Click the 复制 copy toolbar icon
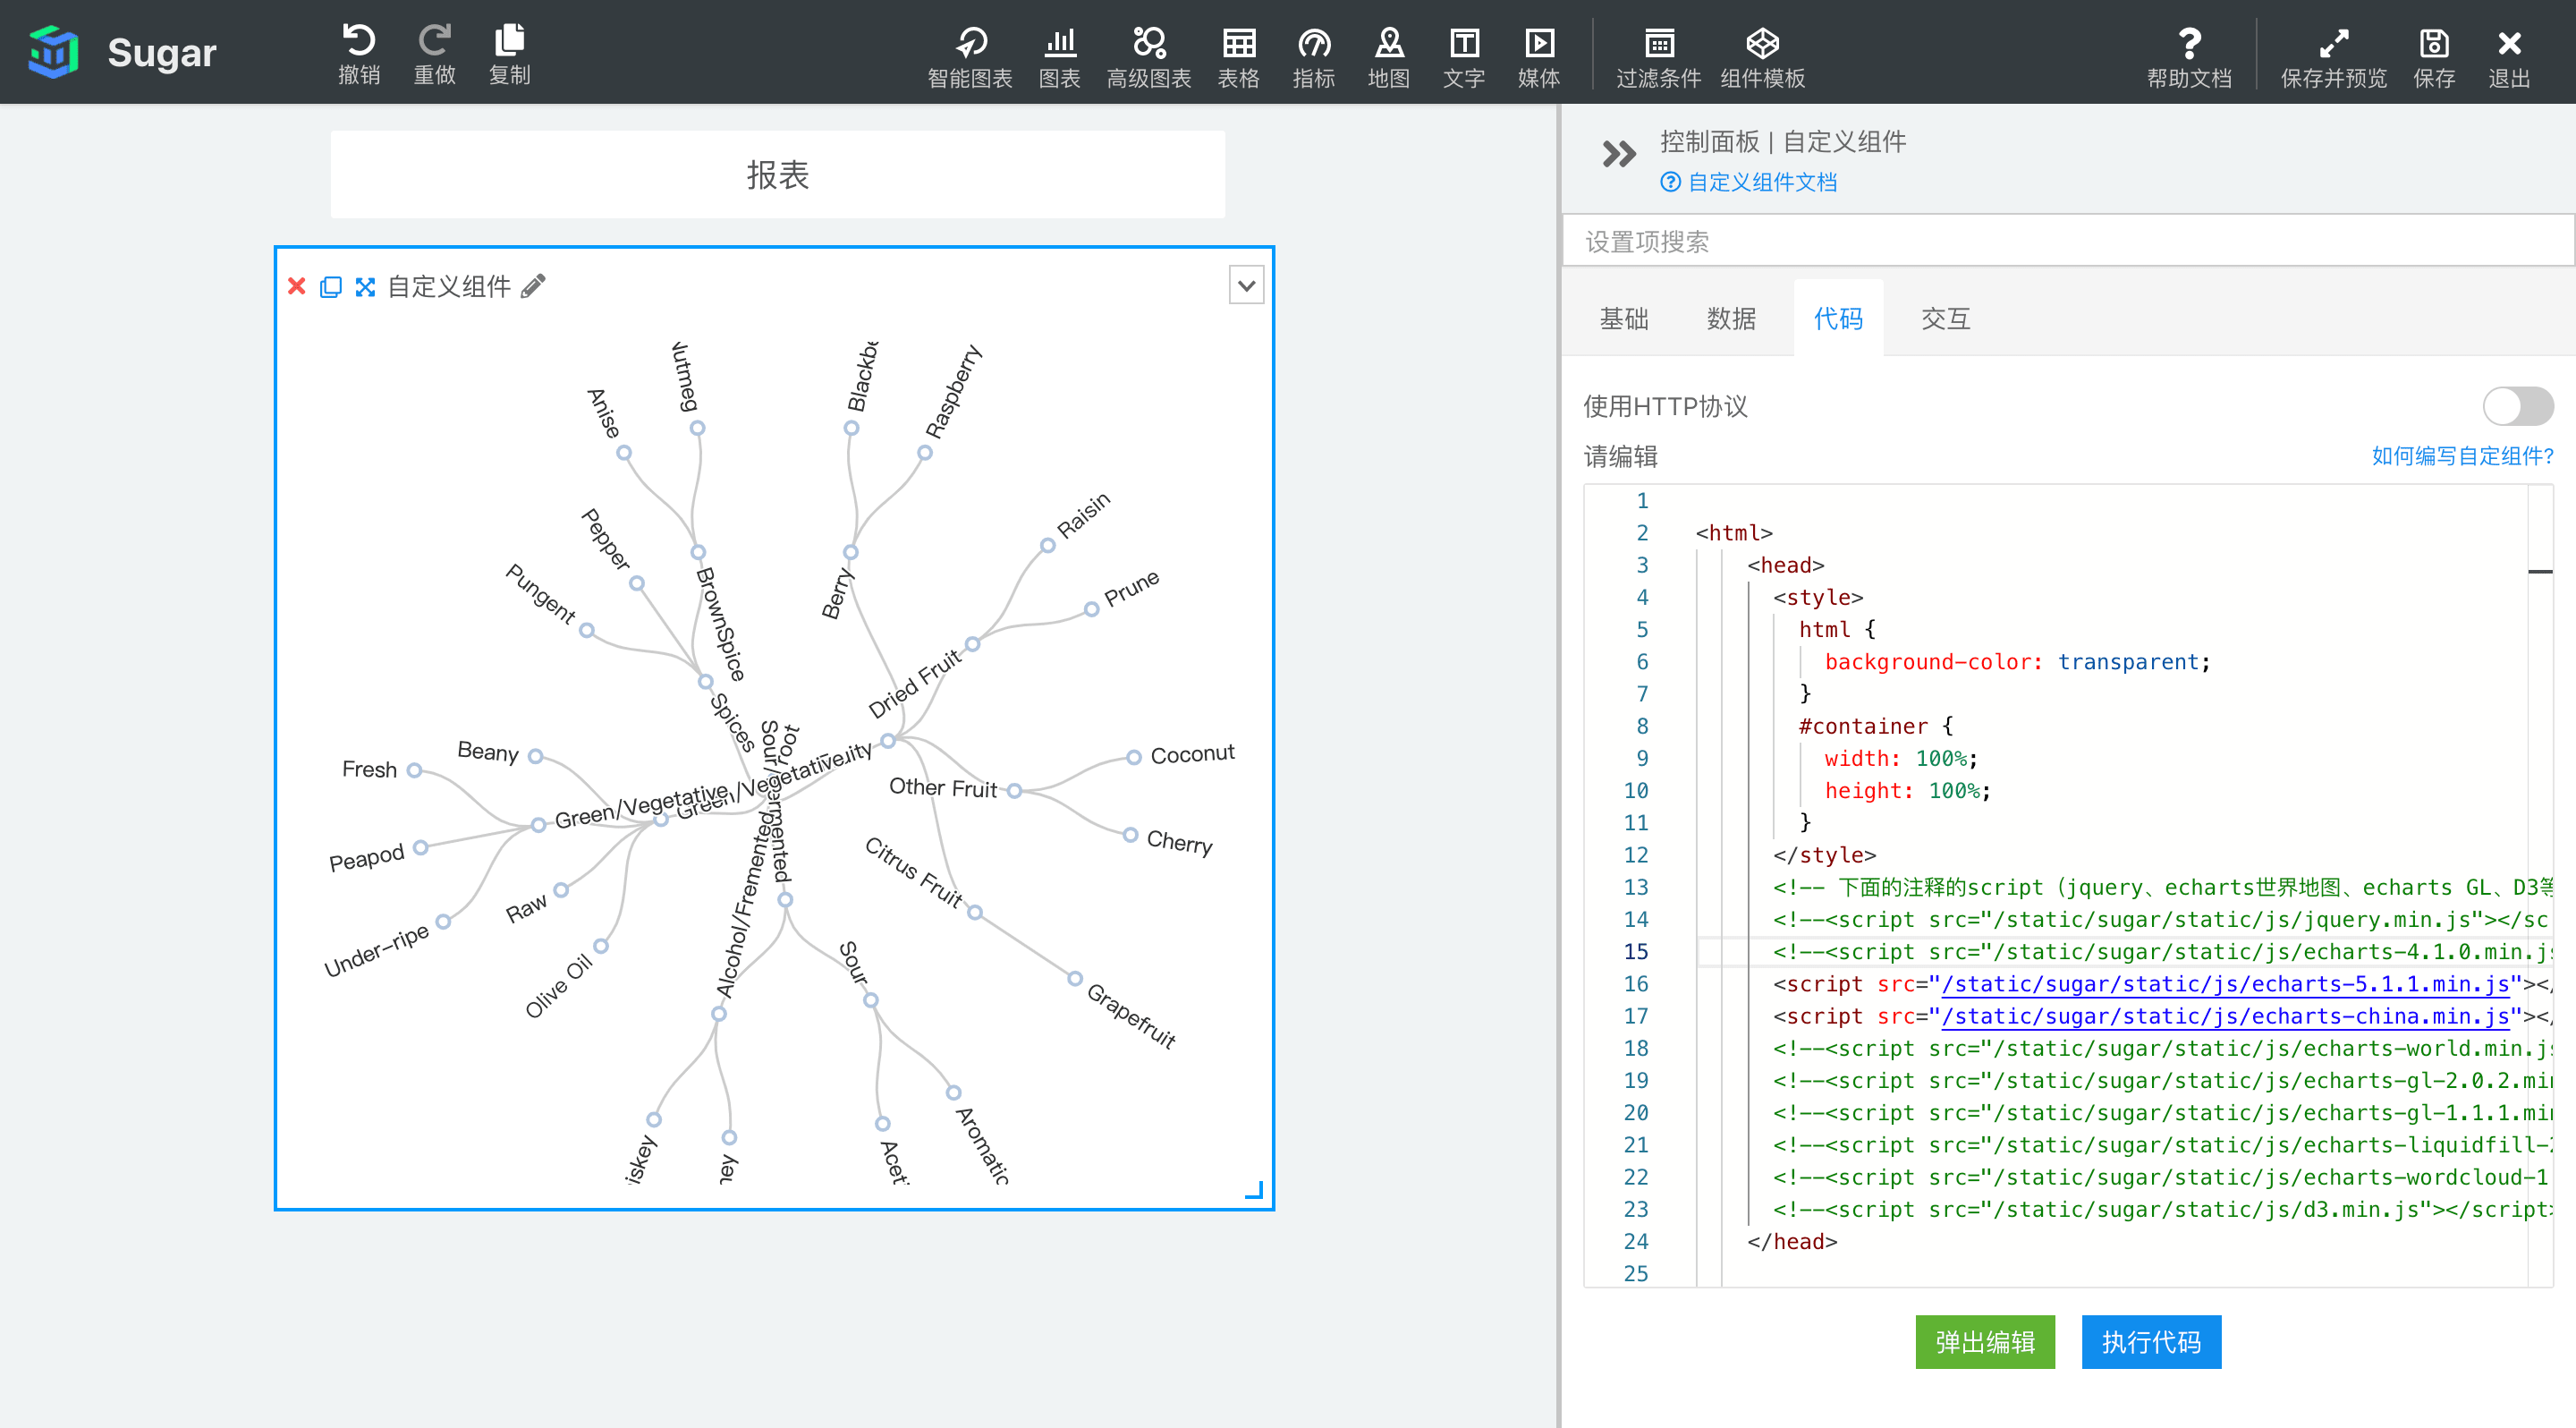The height and width of the screenshot is (1428, 2576). point(509,54)
